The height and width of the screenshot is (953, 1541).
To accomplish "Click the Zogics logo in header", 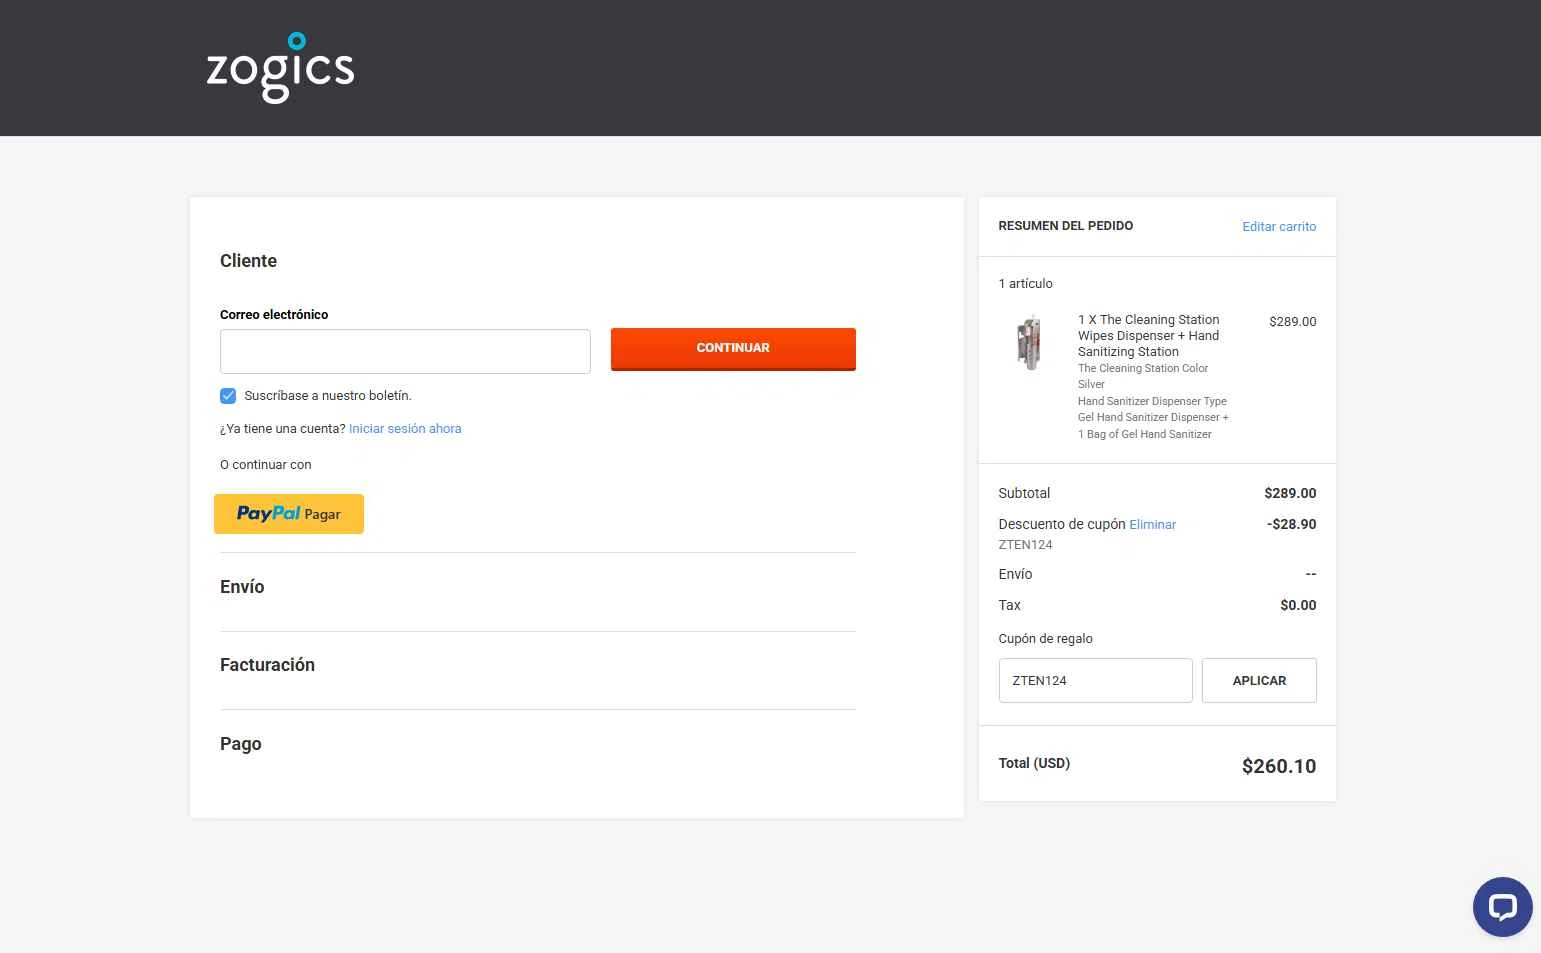I will click(280, 67).
